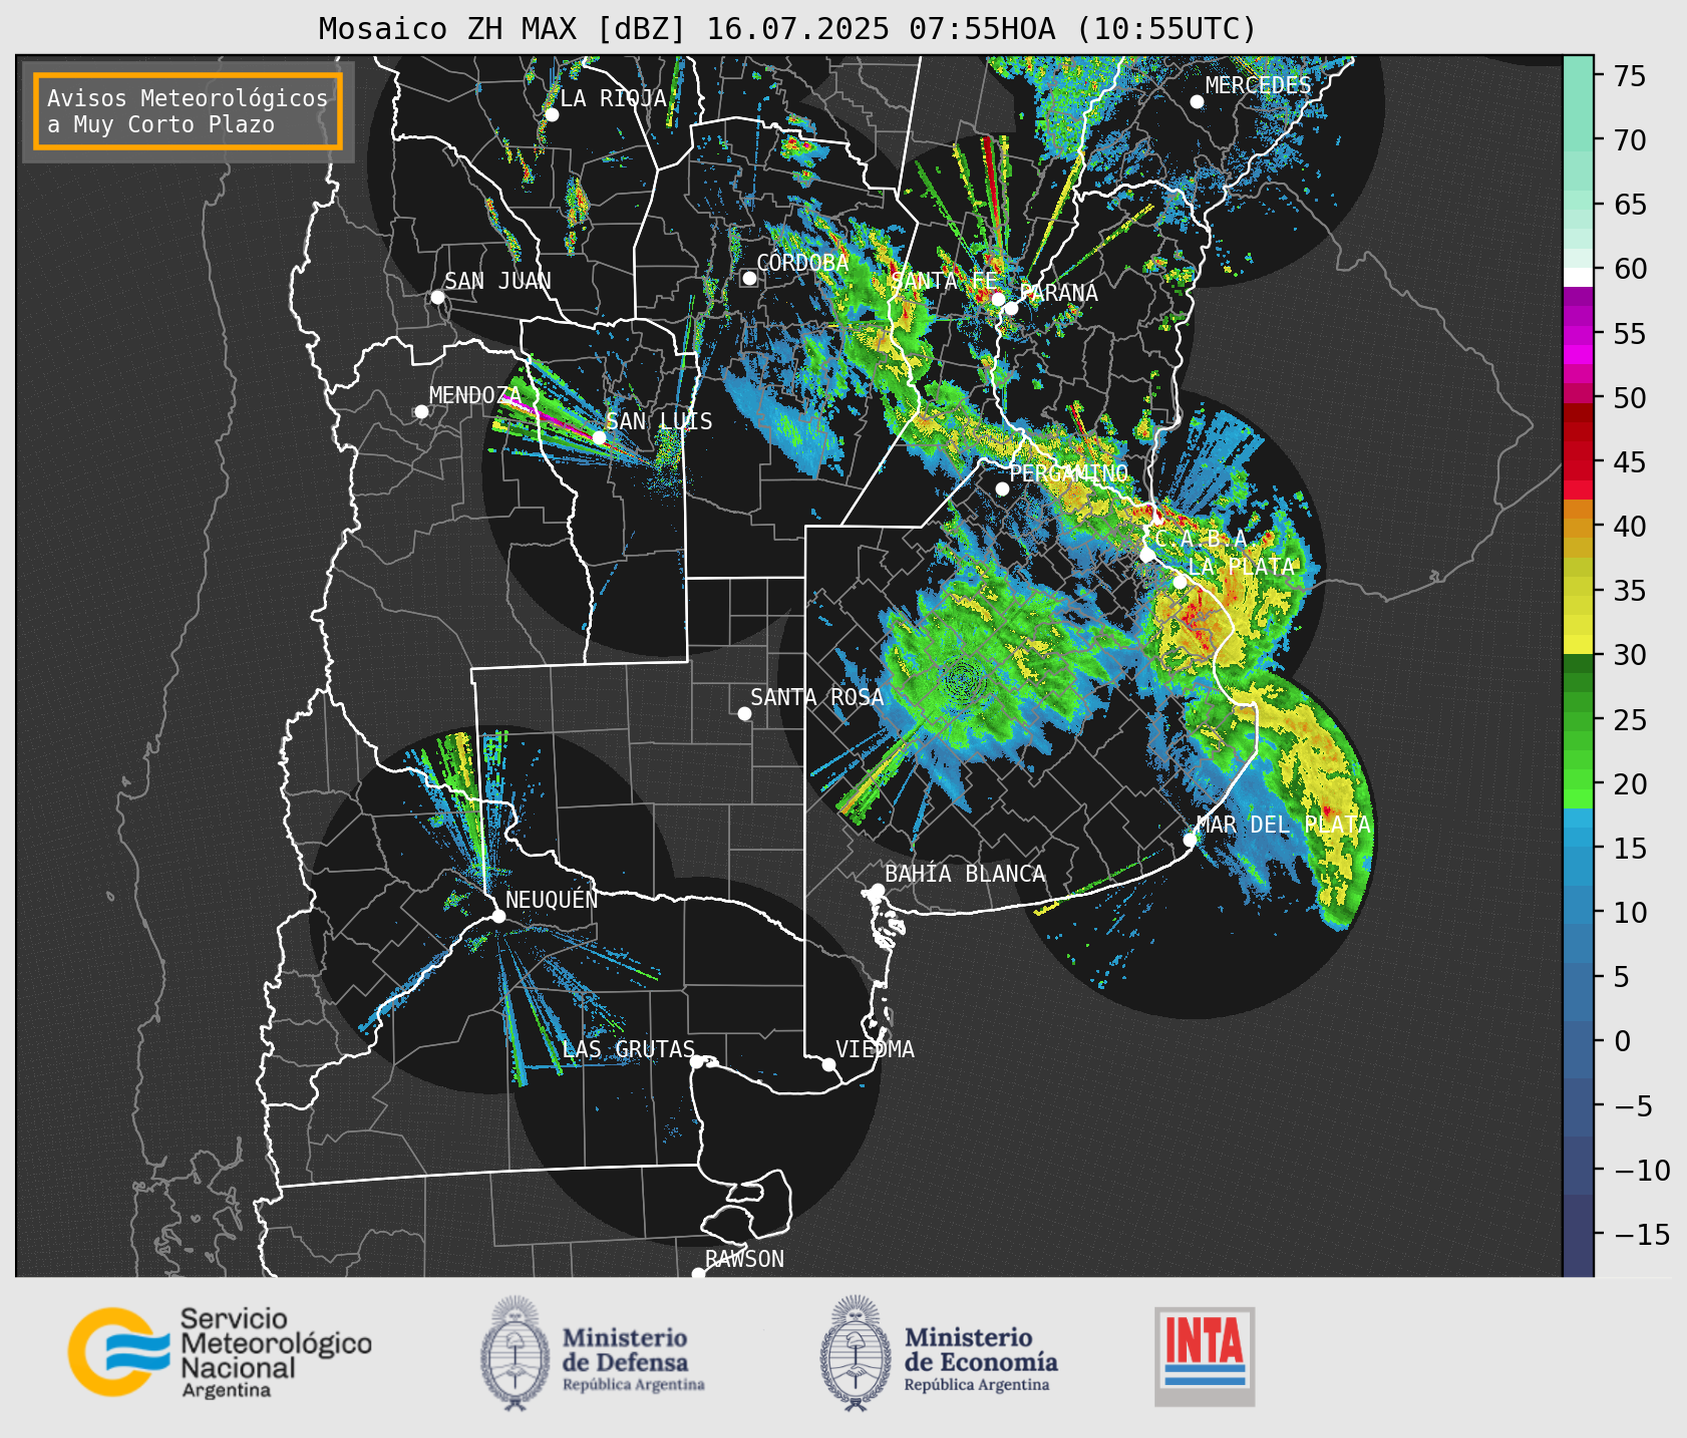Click the 75 value on the colorbar scale

[x=1630, y=76]
